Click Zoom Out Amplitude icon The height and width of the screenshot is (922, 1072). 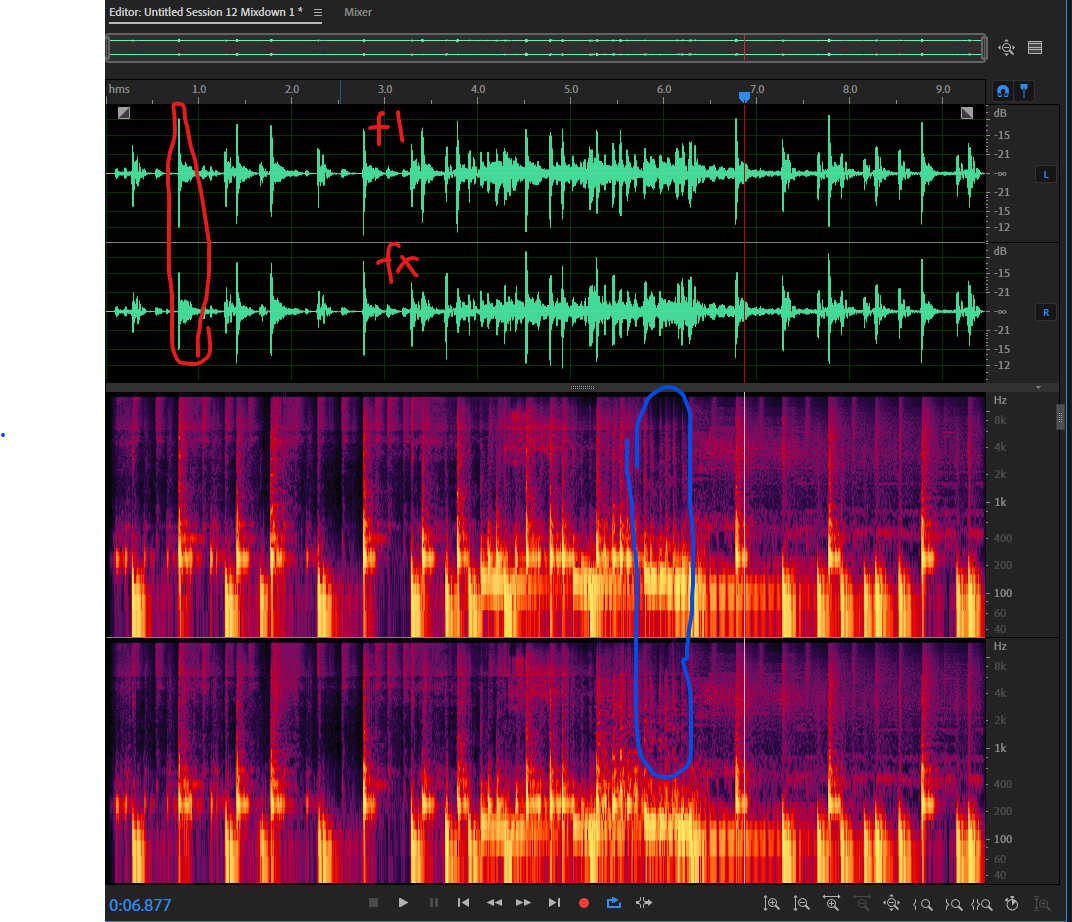801,904
